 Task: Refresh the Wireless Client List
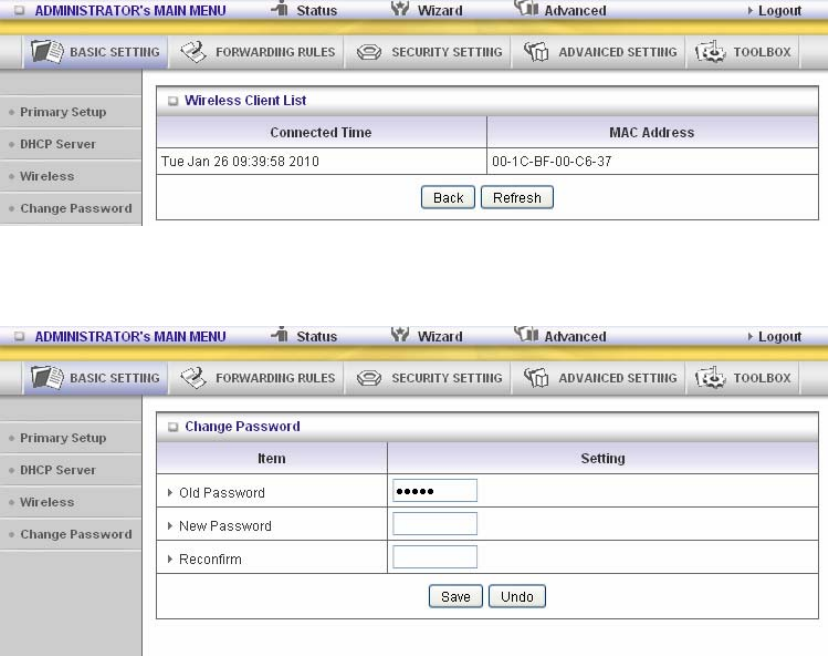click(x=517, y=198)
